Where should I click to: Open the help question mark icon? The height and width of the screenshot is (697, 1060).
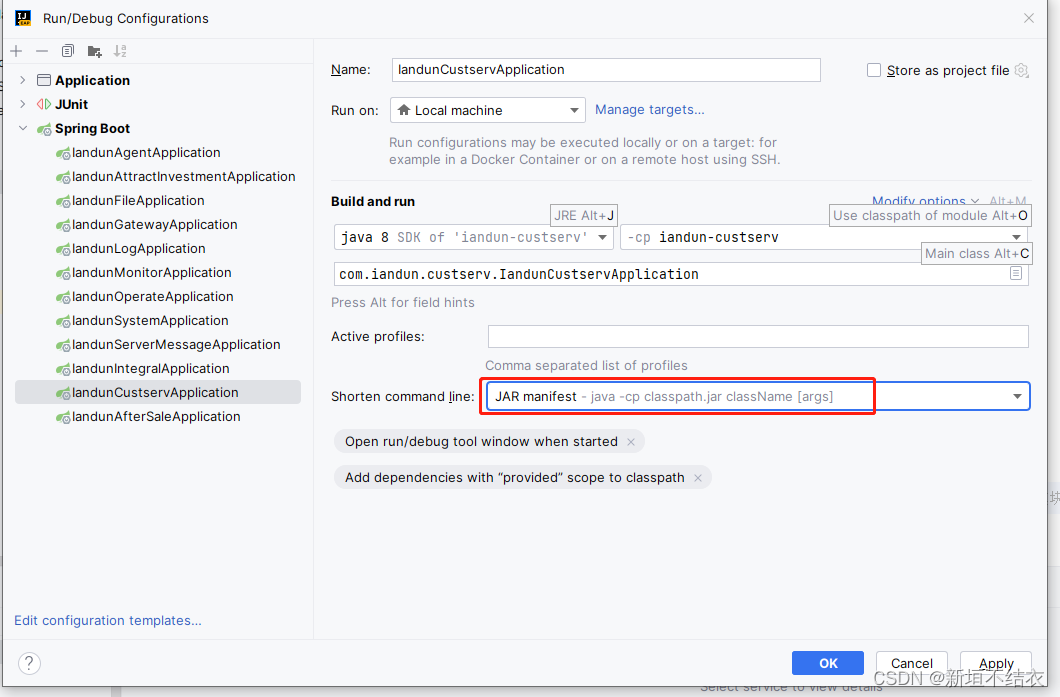click(x=29, y=663)
